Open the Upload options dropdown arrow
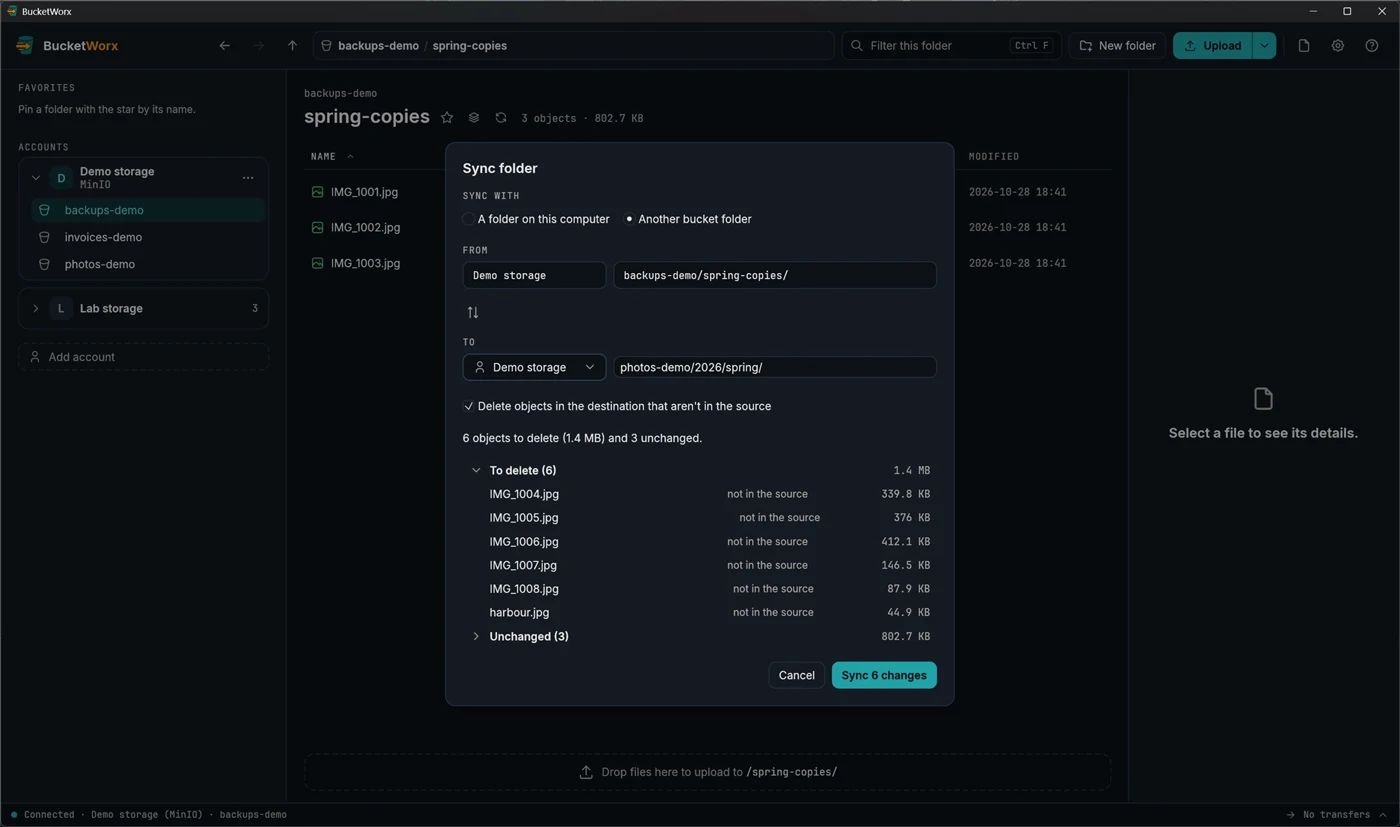1400x827 pixels. coord(1264,46)
